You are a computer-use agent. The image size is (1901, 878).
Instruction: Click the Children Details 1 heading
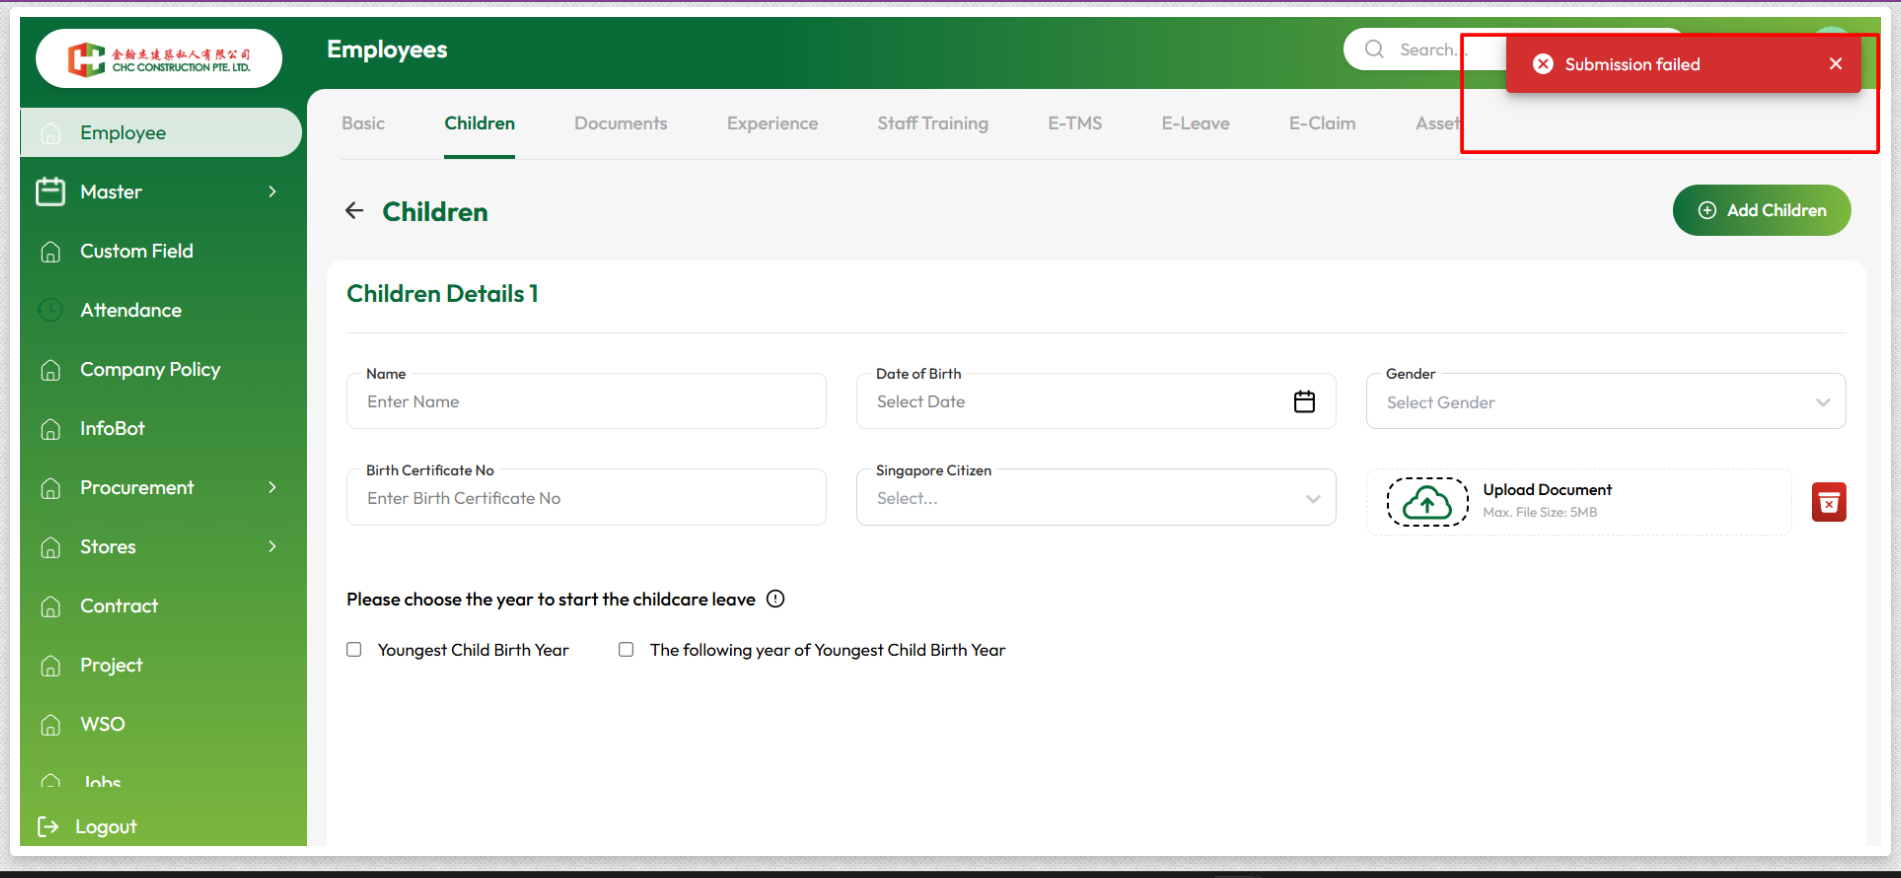pyautogui.click(x=442, y=294)
